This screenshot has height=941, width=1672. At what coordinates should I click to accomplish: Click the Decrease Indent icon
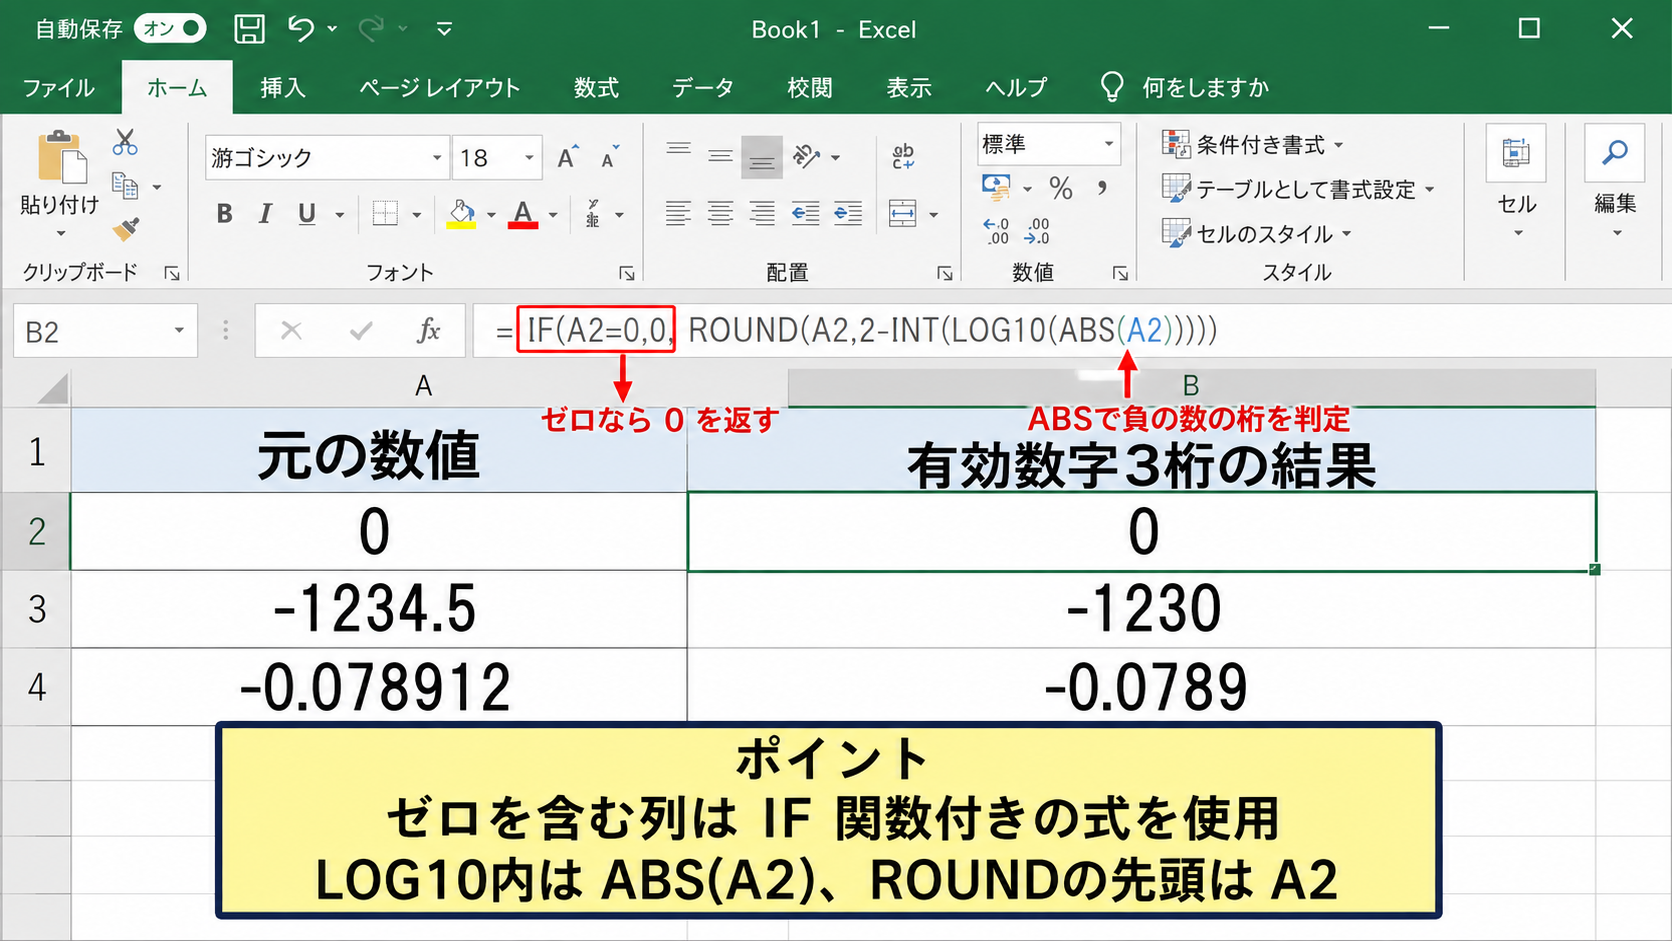pos(805,213)
